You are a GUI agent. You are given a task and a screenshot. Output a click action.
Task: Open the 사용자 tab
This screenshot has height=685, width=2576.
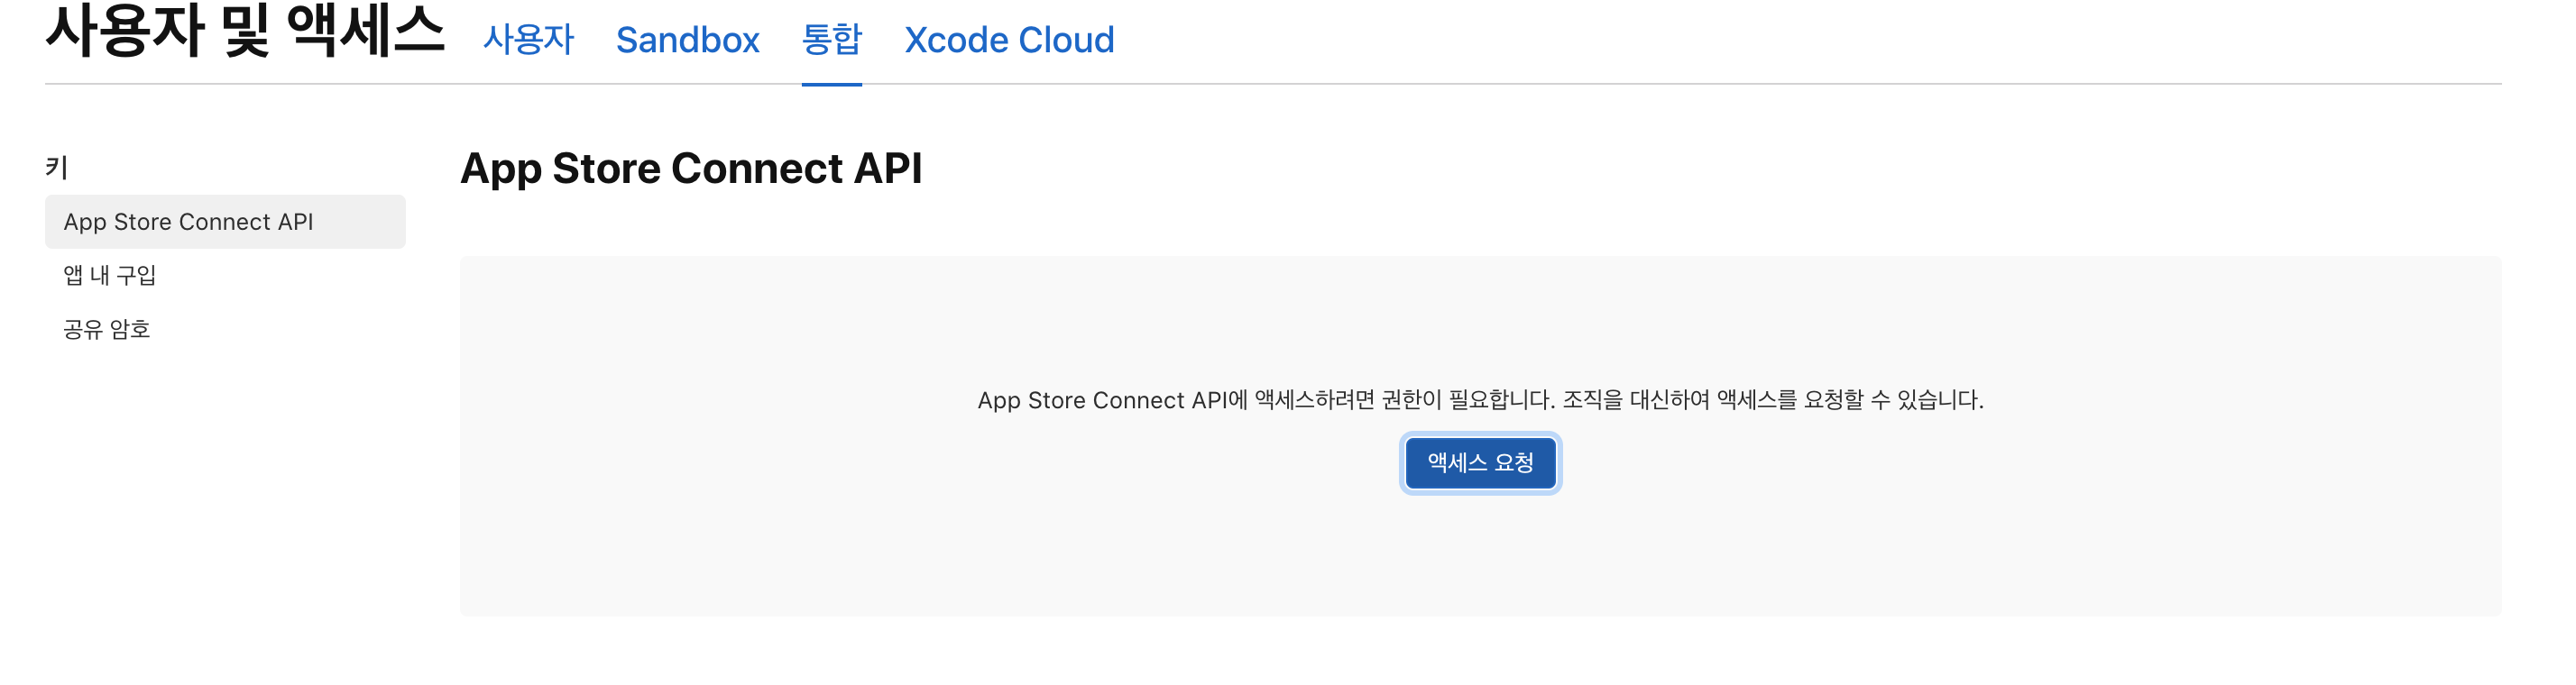[528, 40]
